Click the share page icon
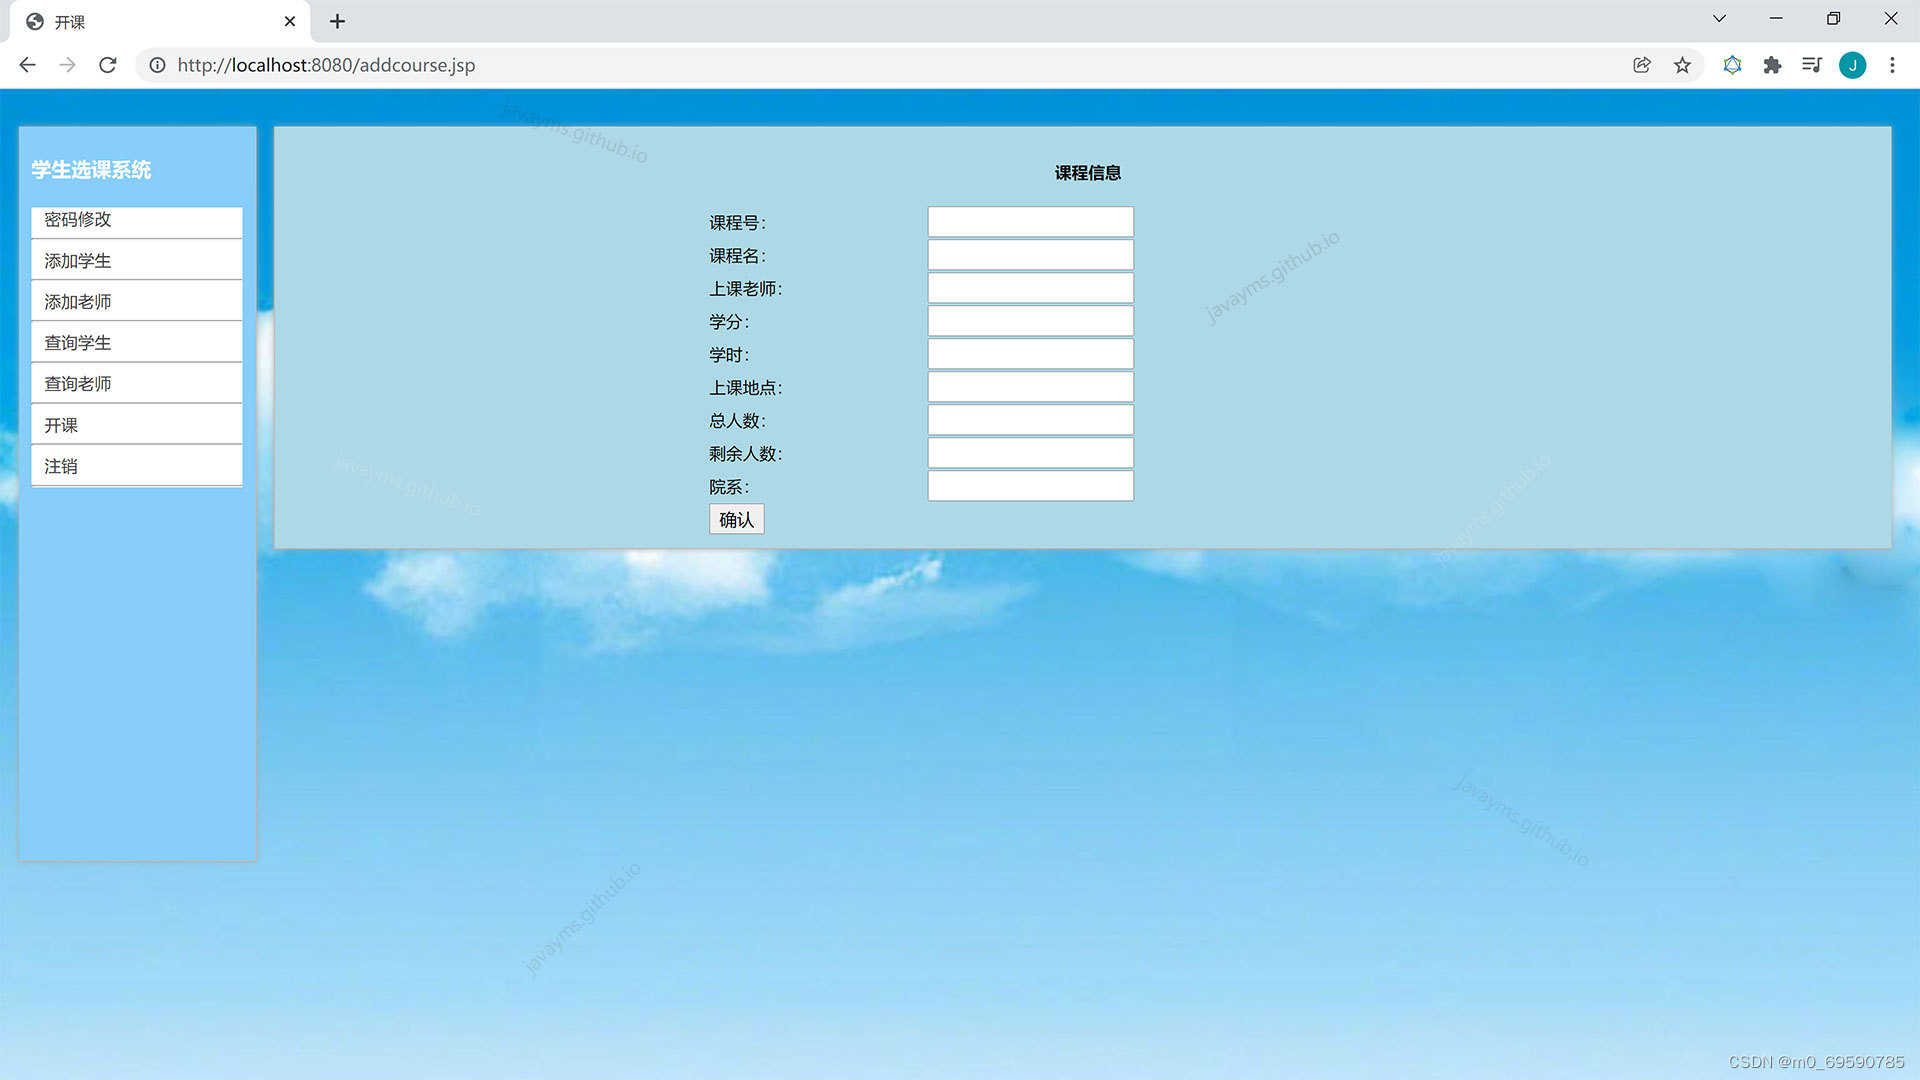The height and width of the screenshot is (1080, 1920). coord(1642,65)
